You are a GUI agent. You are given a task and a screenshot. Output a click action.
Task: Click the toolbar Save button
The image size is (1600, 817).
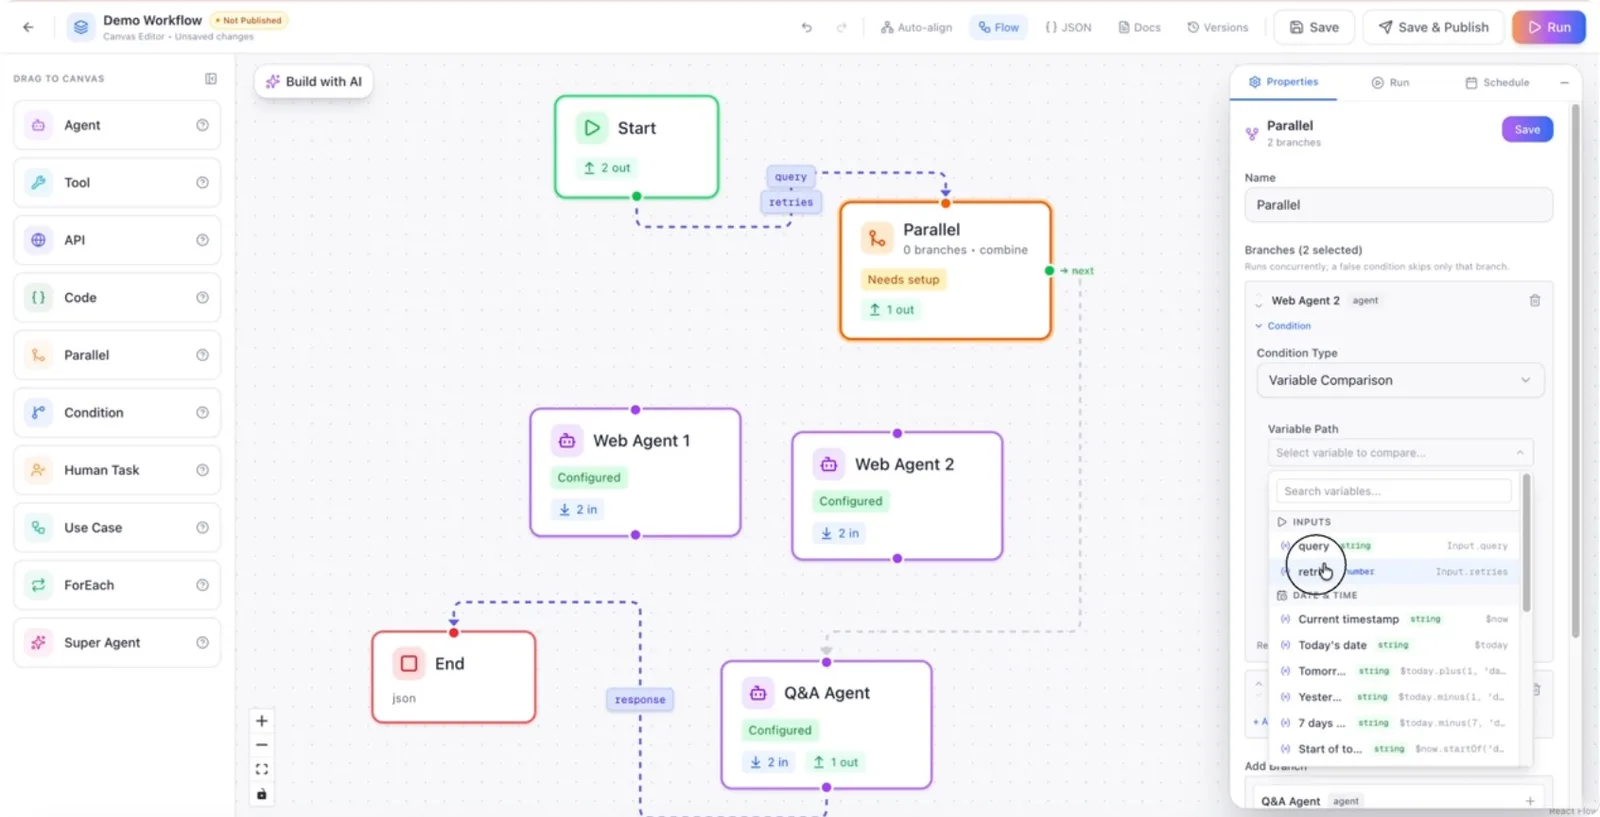pos(1314,27)
